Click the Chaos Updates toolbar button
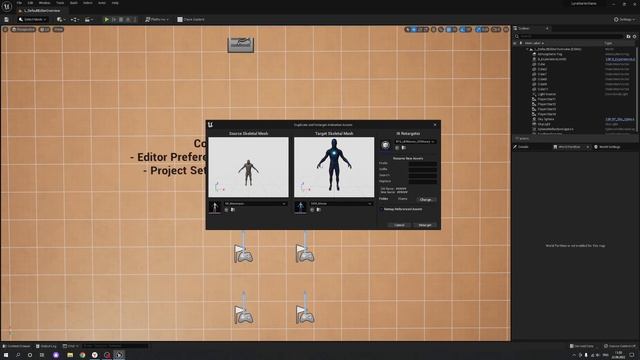 pos(191,19)
